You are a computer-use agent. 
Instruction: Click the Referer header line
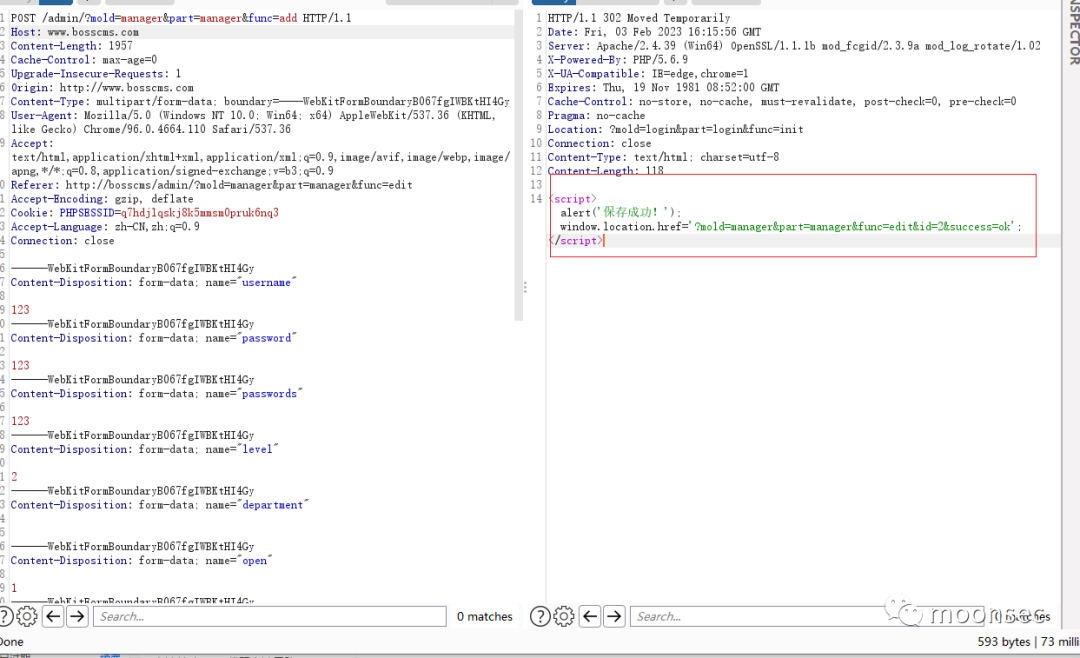[x=211, y=185]
